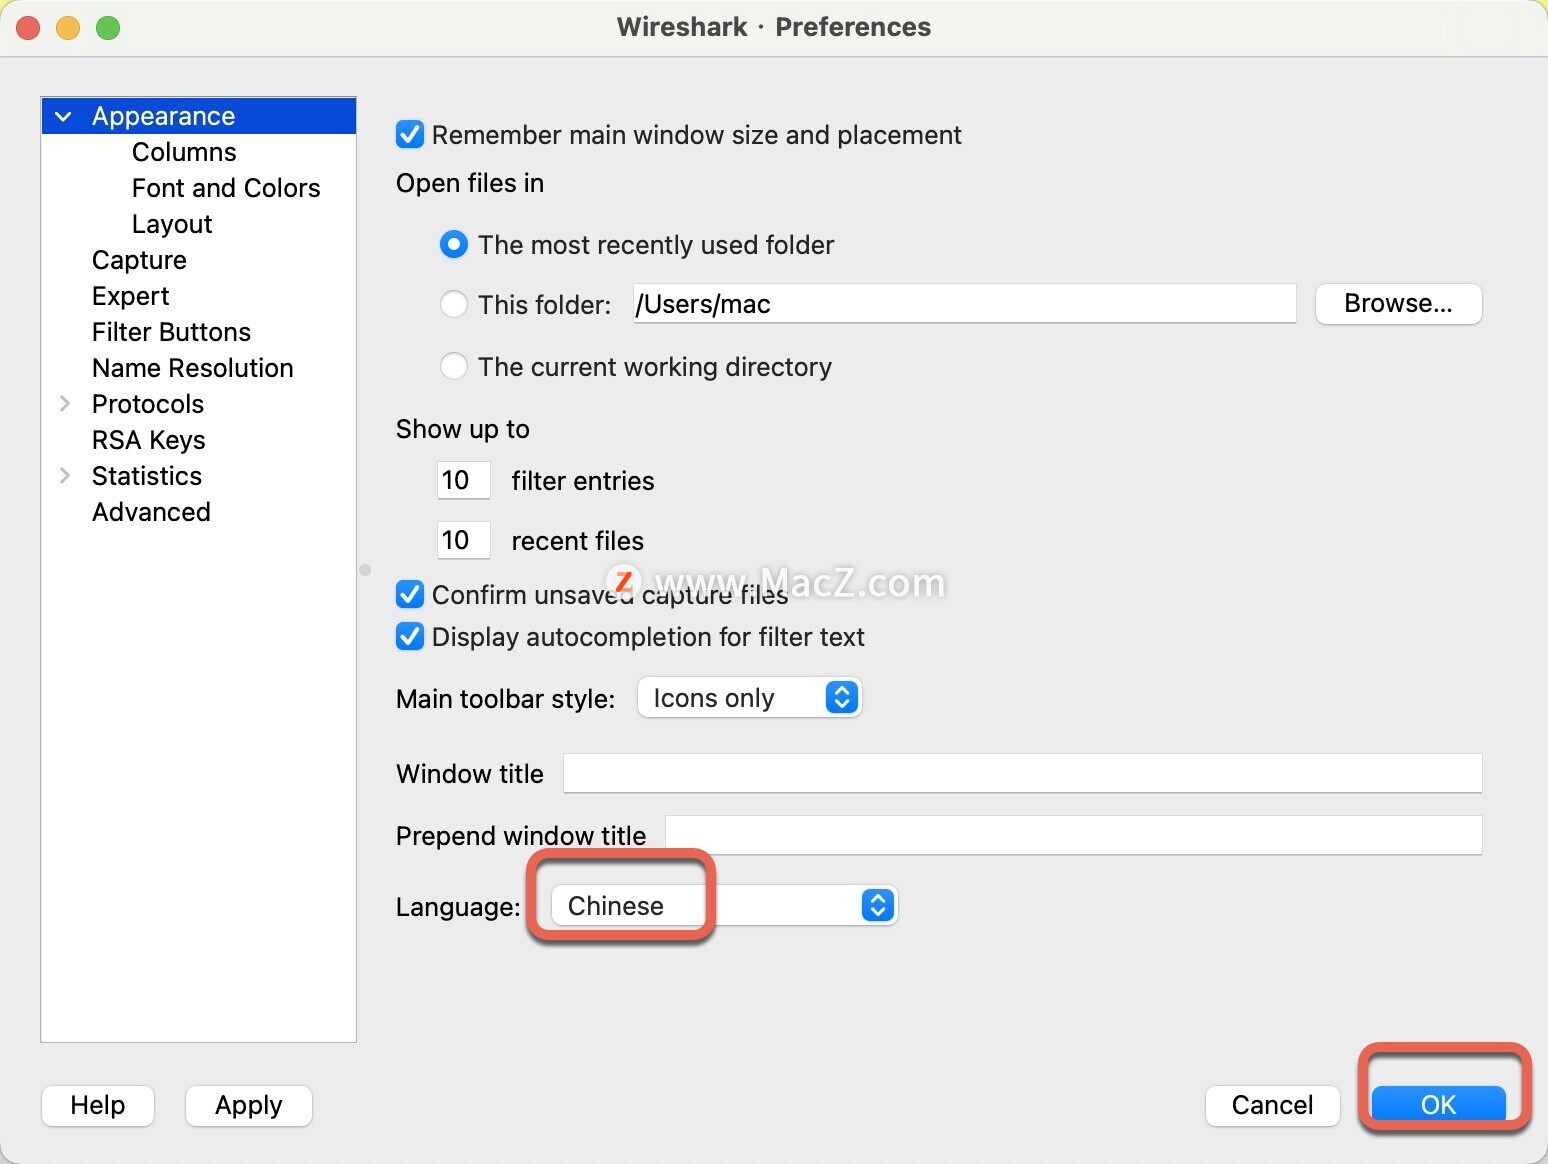This screenshot has height=1164, width=1548.
Task: Go to Capture preferences
Action: 139,260
